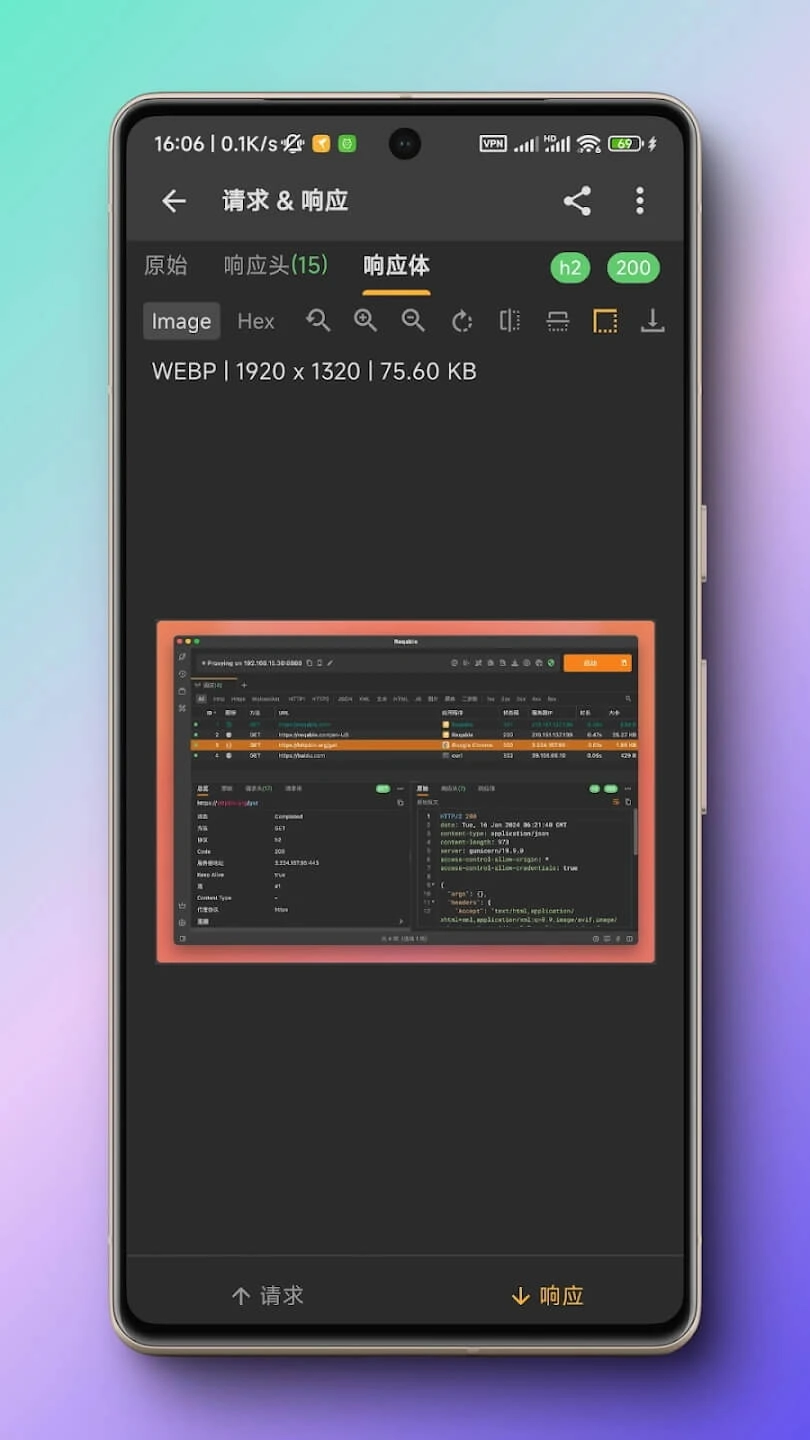Toggle the highlighted image border option

pyautogui.click(x=605, y=321)
